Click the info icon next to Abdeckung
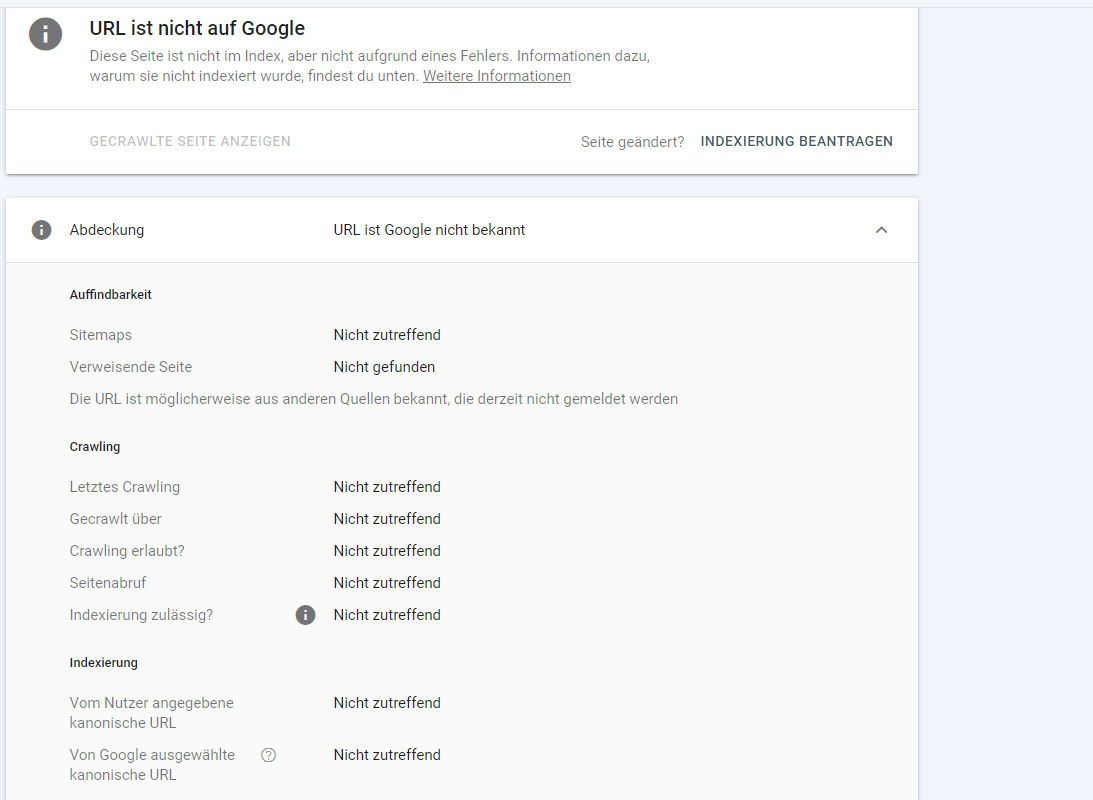 [41, 230]
